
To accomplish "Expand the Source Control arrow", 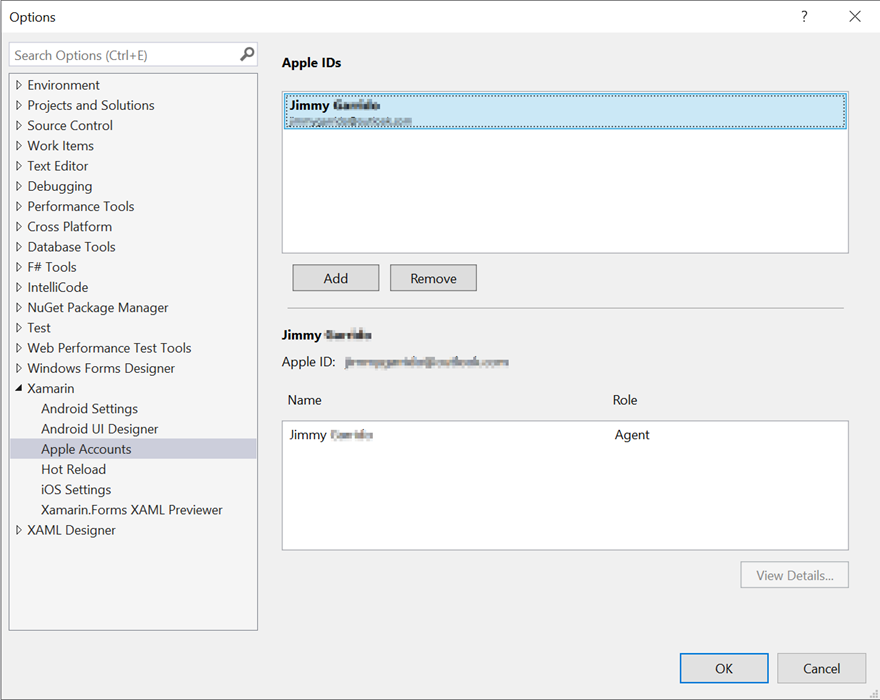I will (x=19, y=125).
